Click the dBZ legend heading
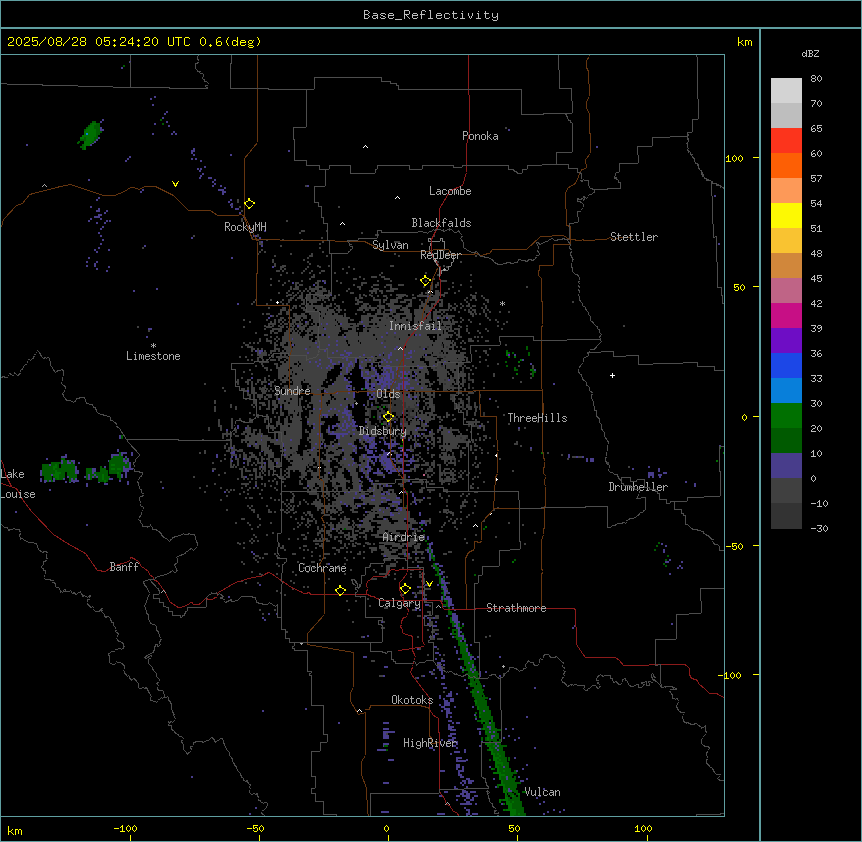 point(810,54)
